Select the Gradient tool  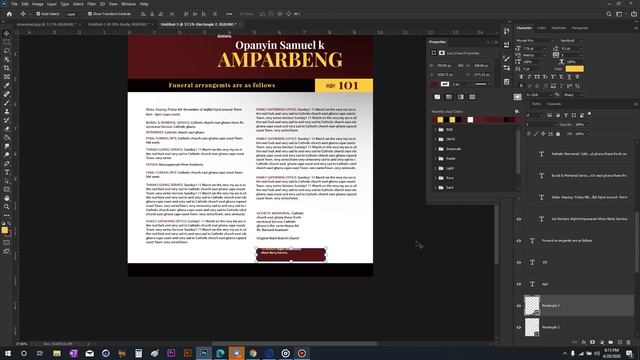[7, 137]
